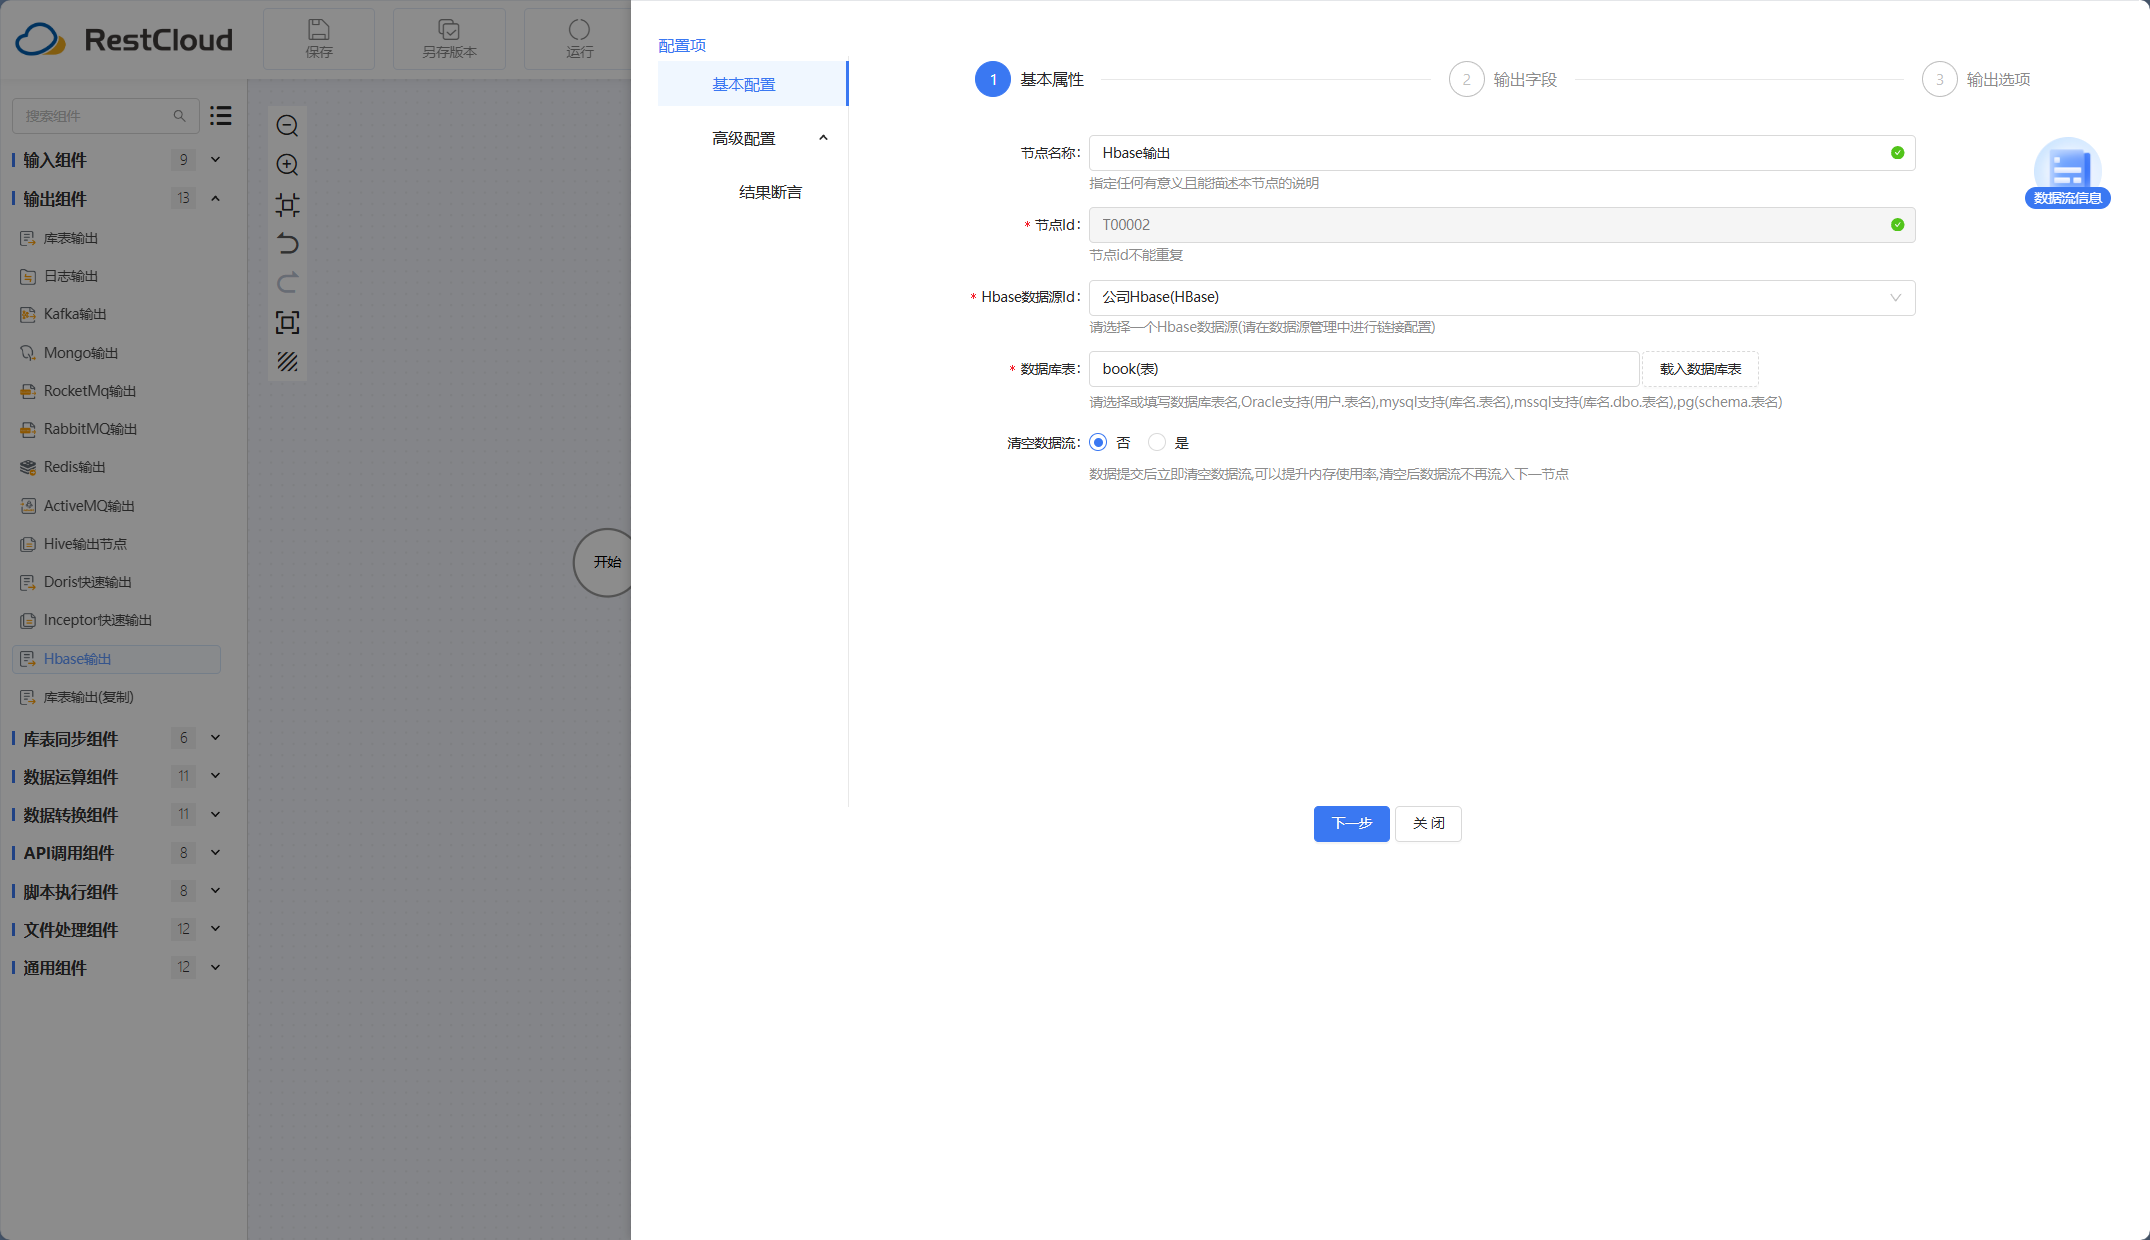Go to step 3 输出选项
The height and width of the screenshot is (1240, 2150).
click(1976, 79)
